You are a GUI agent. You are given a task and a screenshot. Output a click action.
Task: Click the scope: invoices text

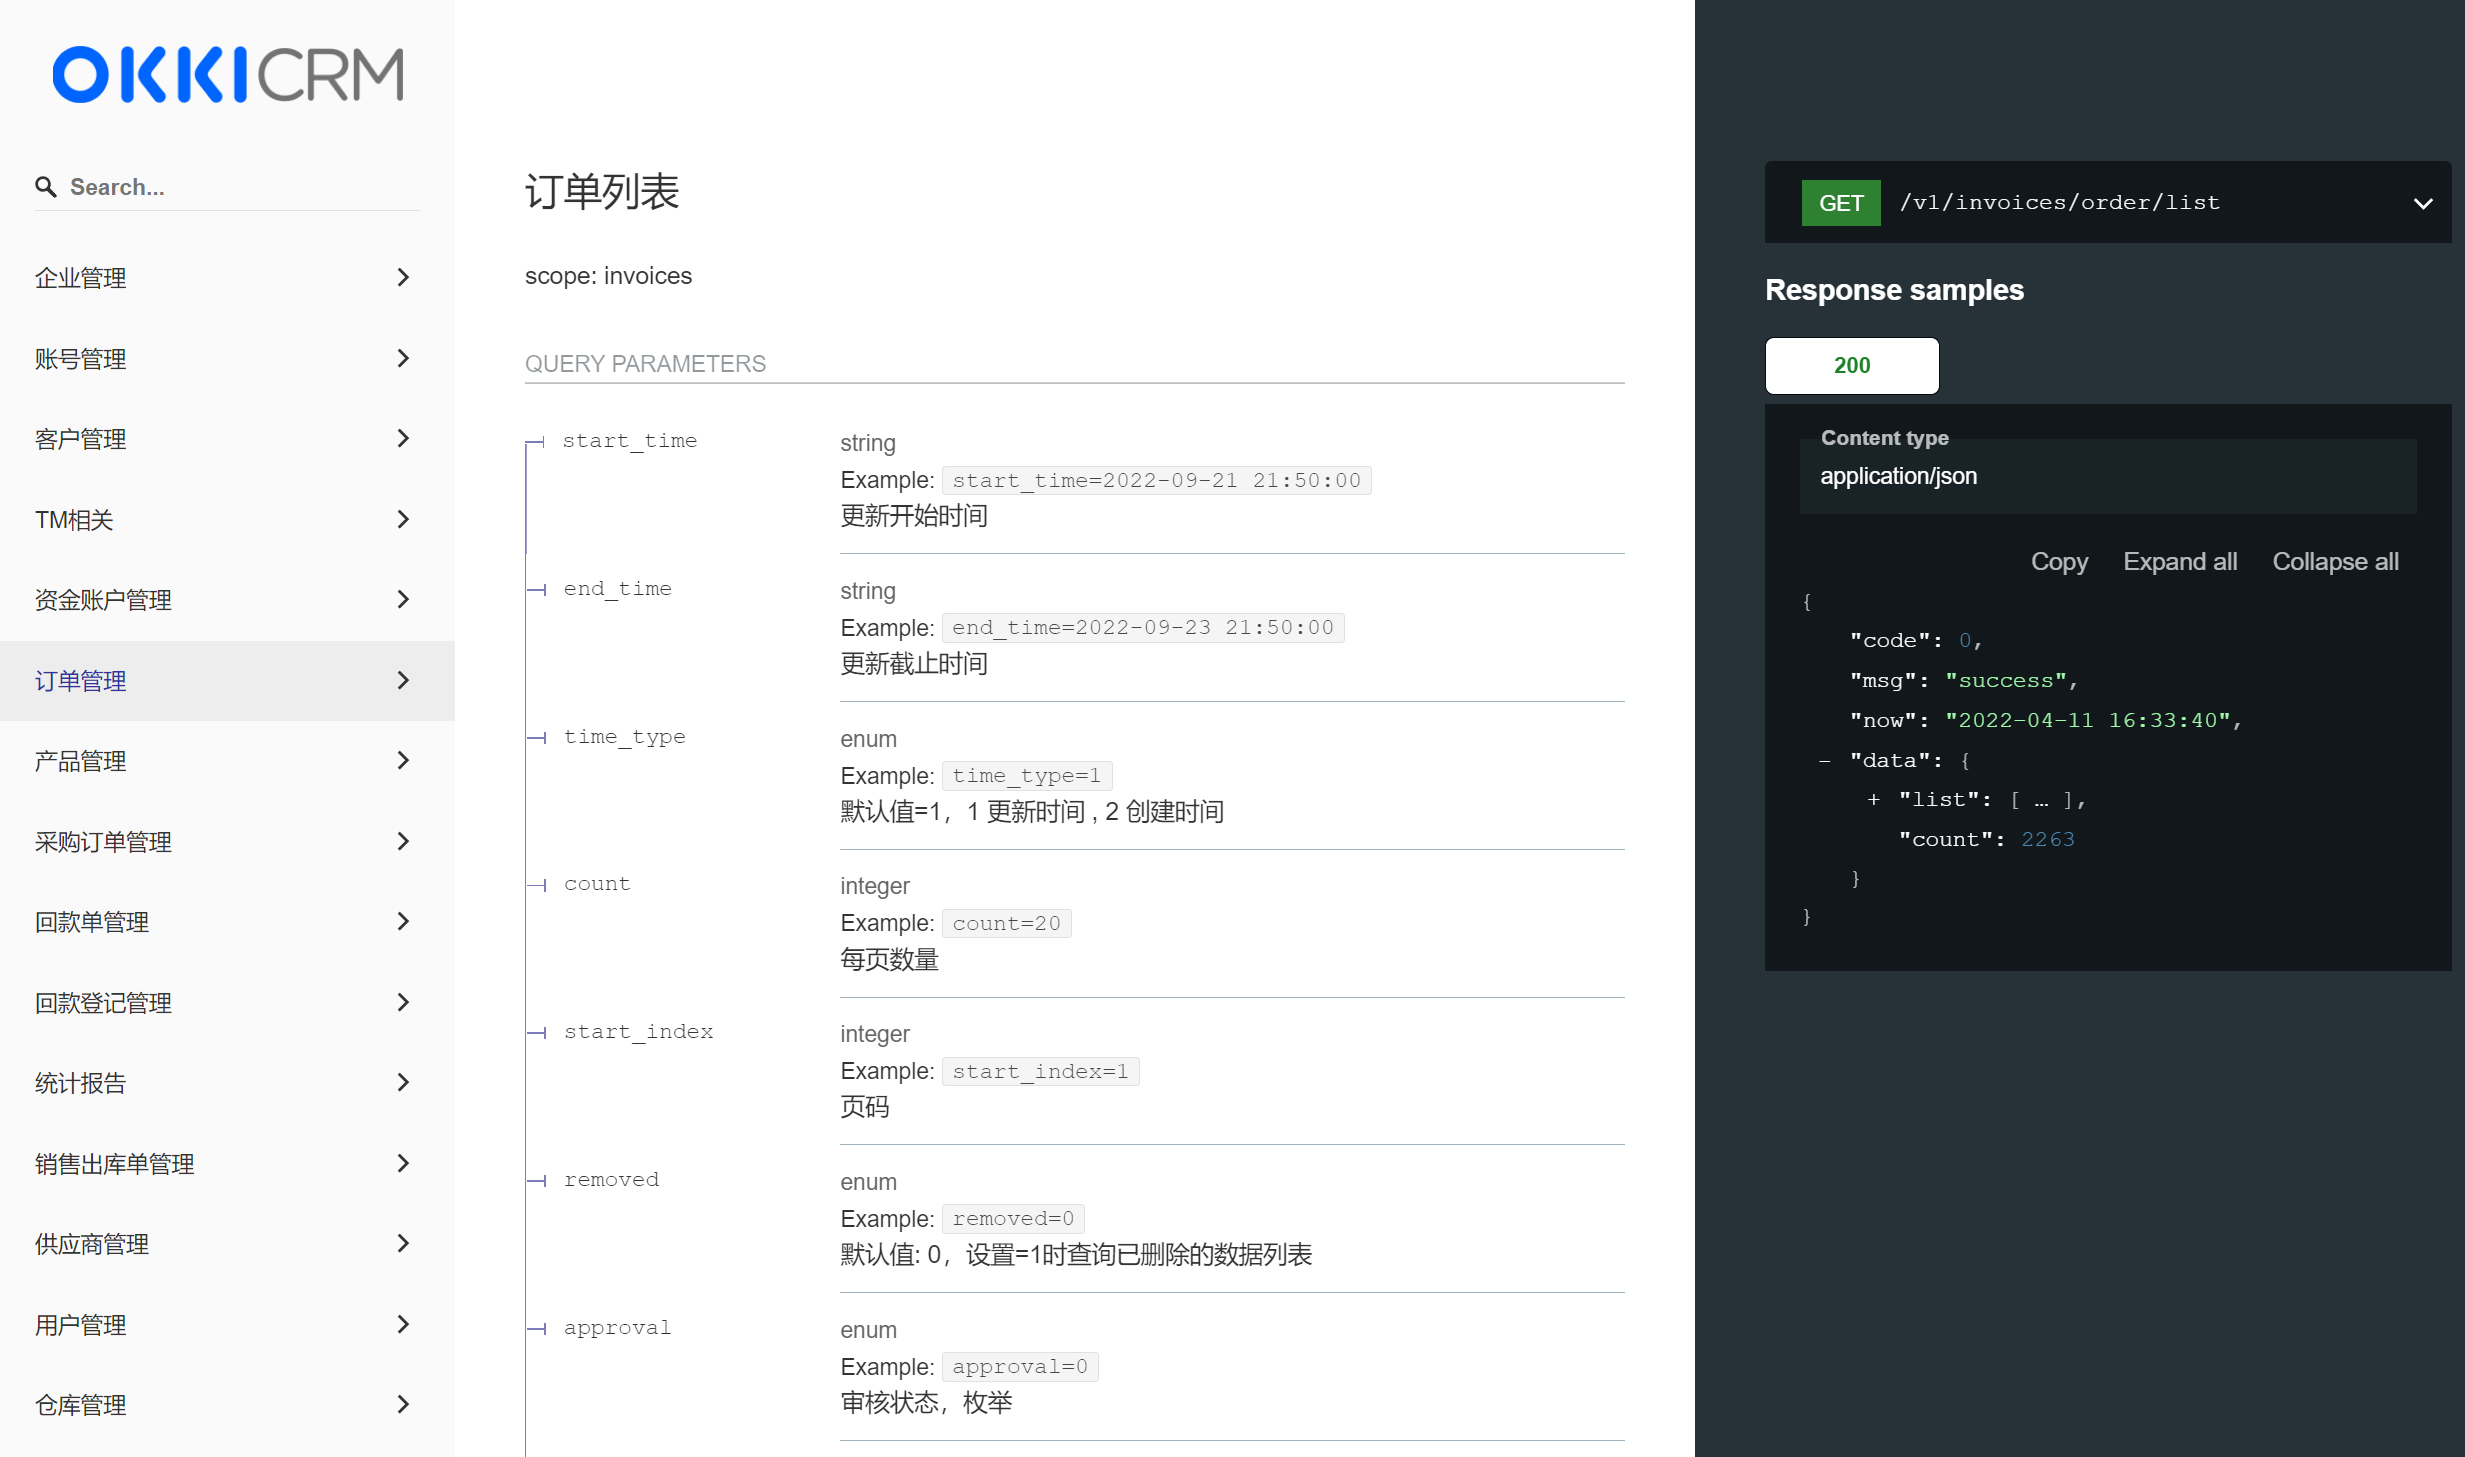click(x=608, y=276)
